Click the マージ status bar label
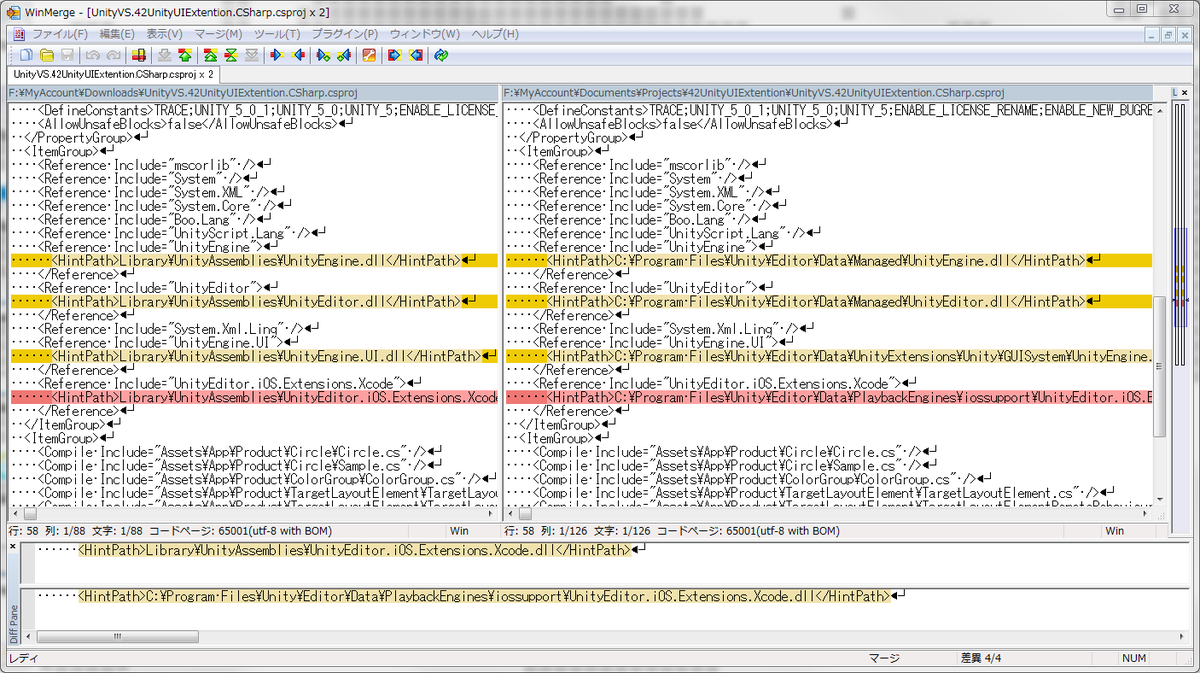The width and height of the screenshot is (1200, 673). coord(884,658)
